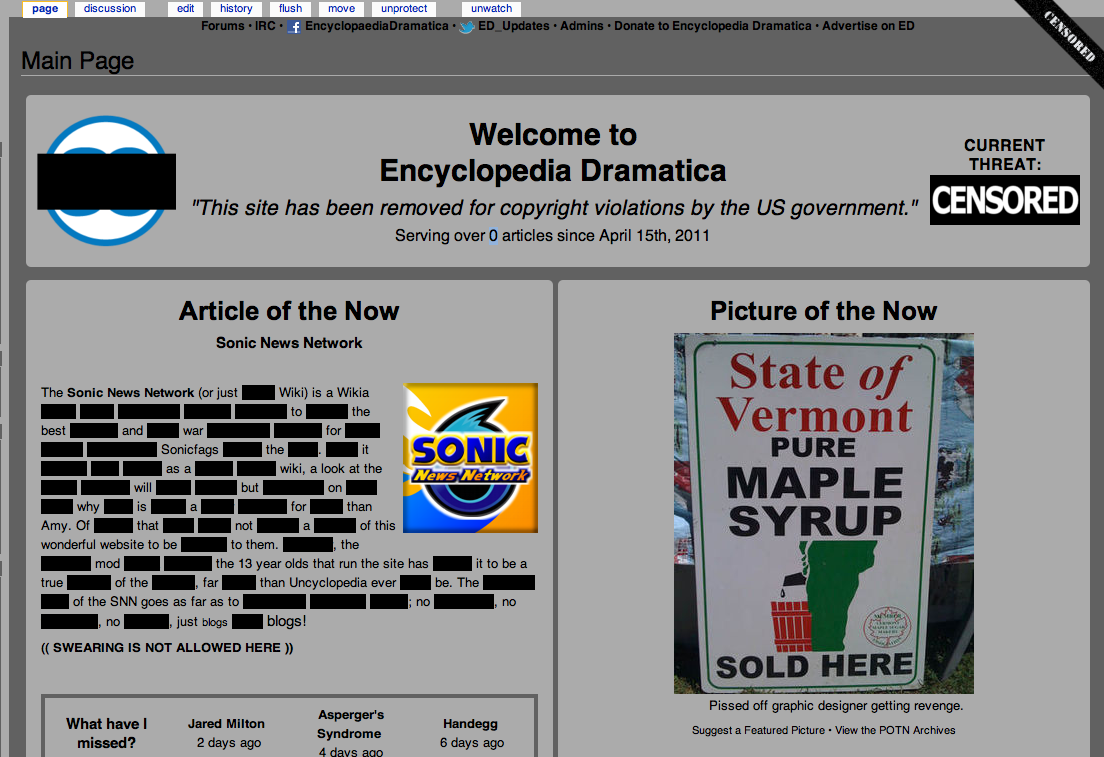The image size is (1104, 757).
Task: Click the CENSORED threat level banner
Action: [1004, 200]
